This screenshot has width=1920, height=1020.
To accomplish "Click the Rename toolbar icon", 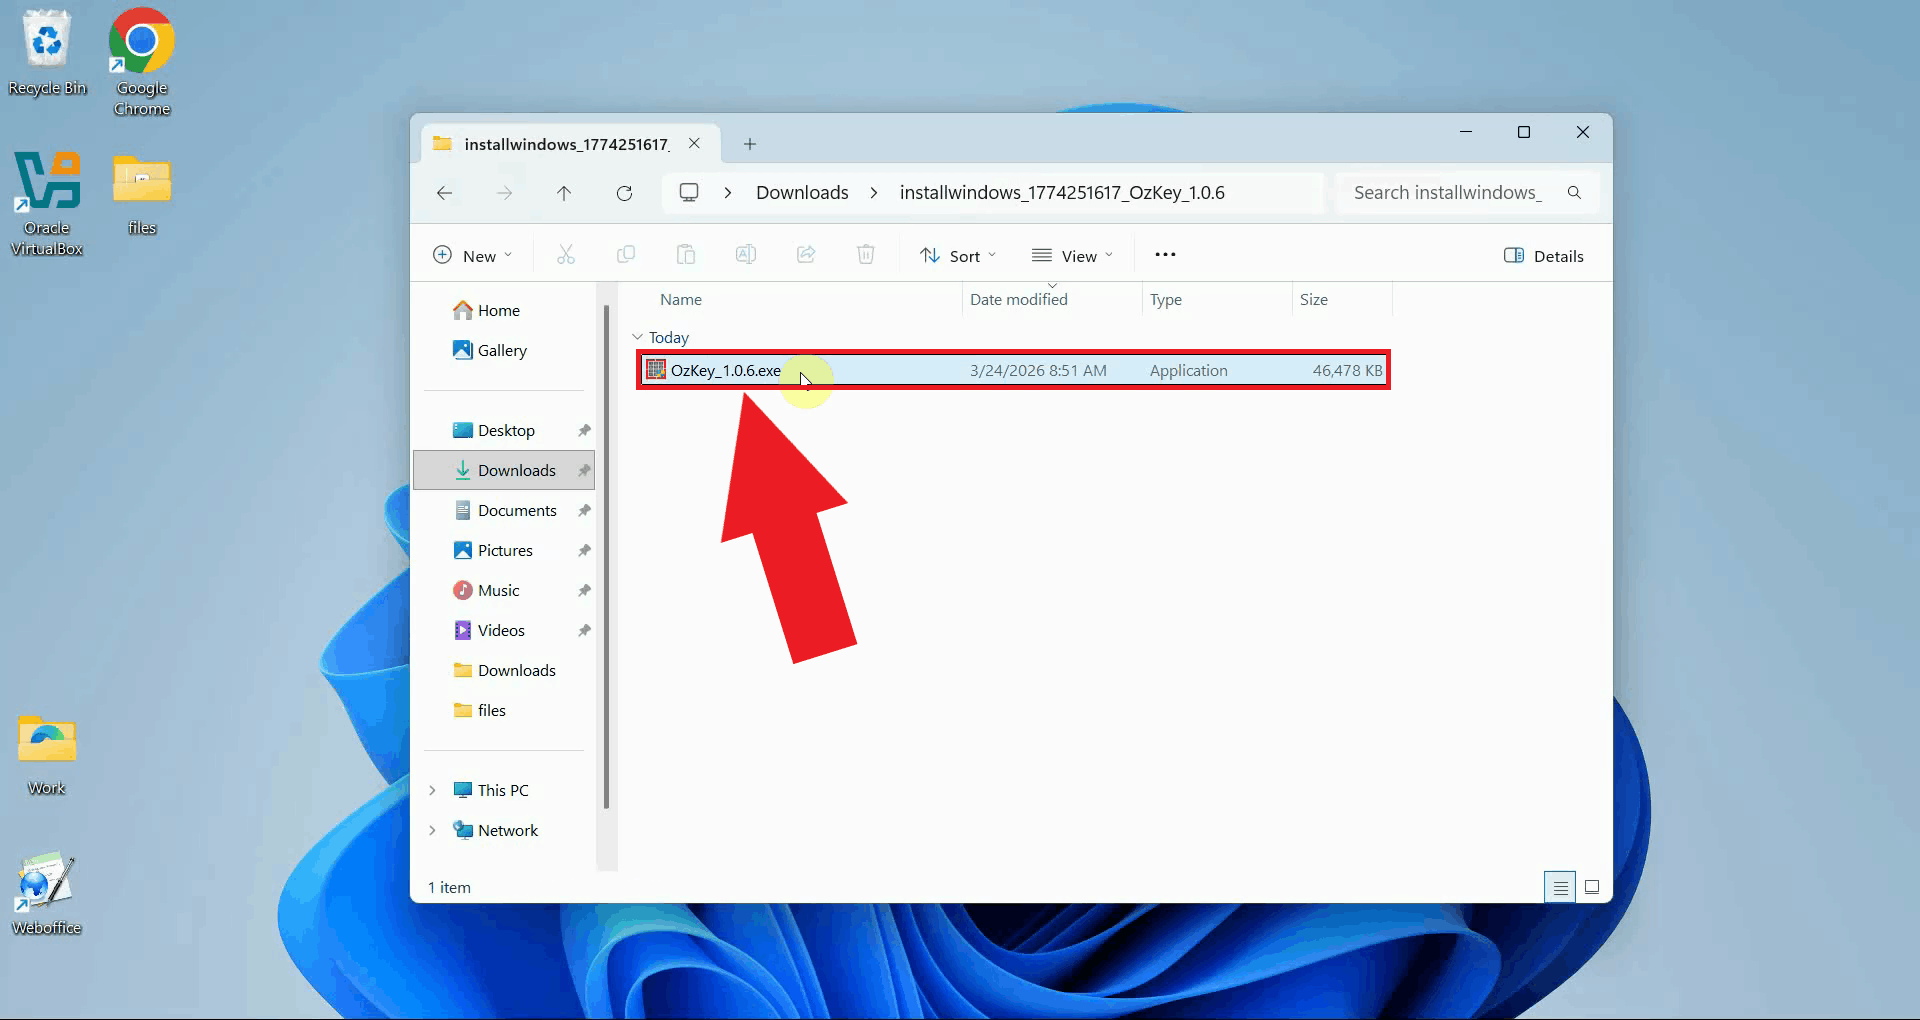I will point(746,255).
